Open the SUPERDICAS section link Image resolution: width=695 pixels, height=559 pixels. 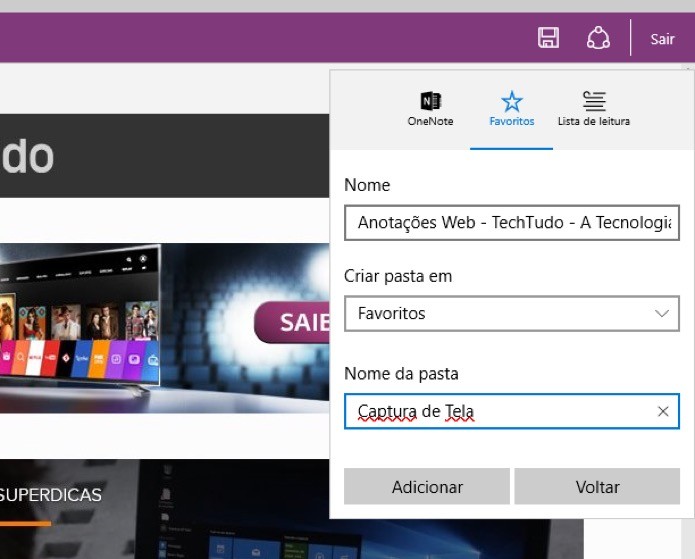pyautogui.click(x=51, y=495)
